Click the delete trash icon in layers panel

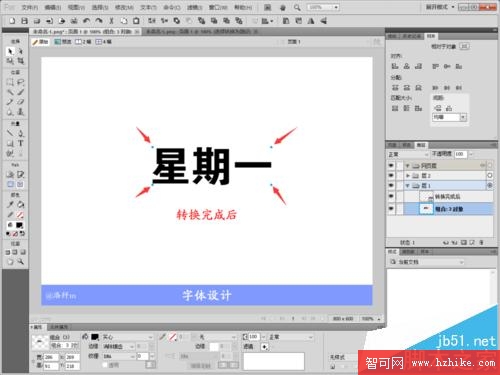(x=481, y=242)
